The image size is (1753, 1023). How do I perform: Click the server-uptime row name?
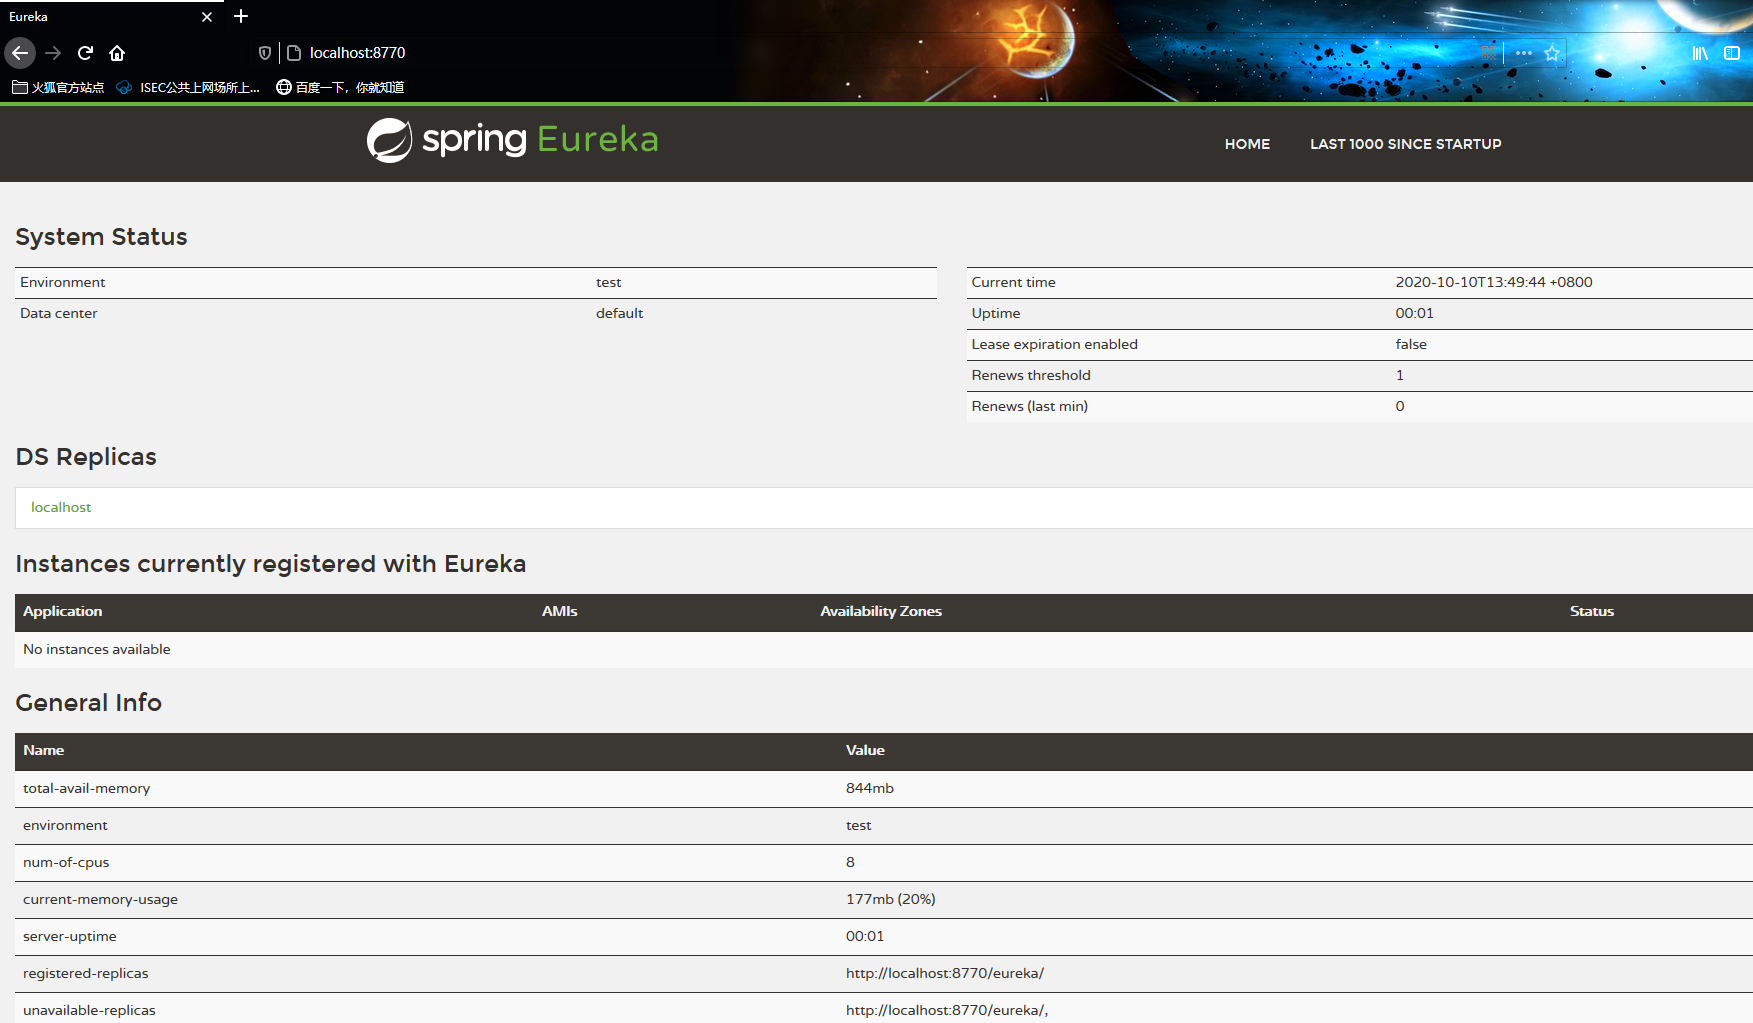point(70,936)
